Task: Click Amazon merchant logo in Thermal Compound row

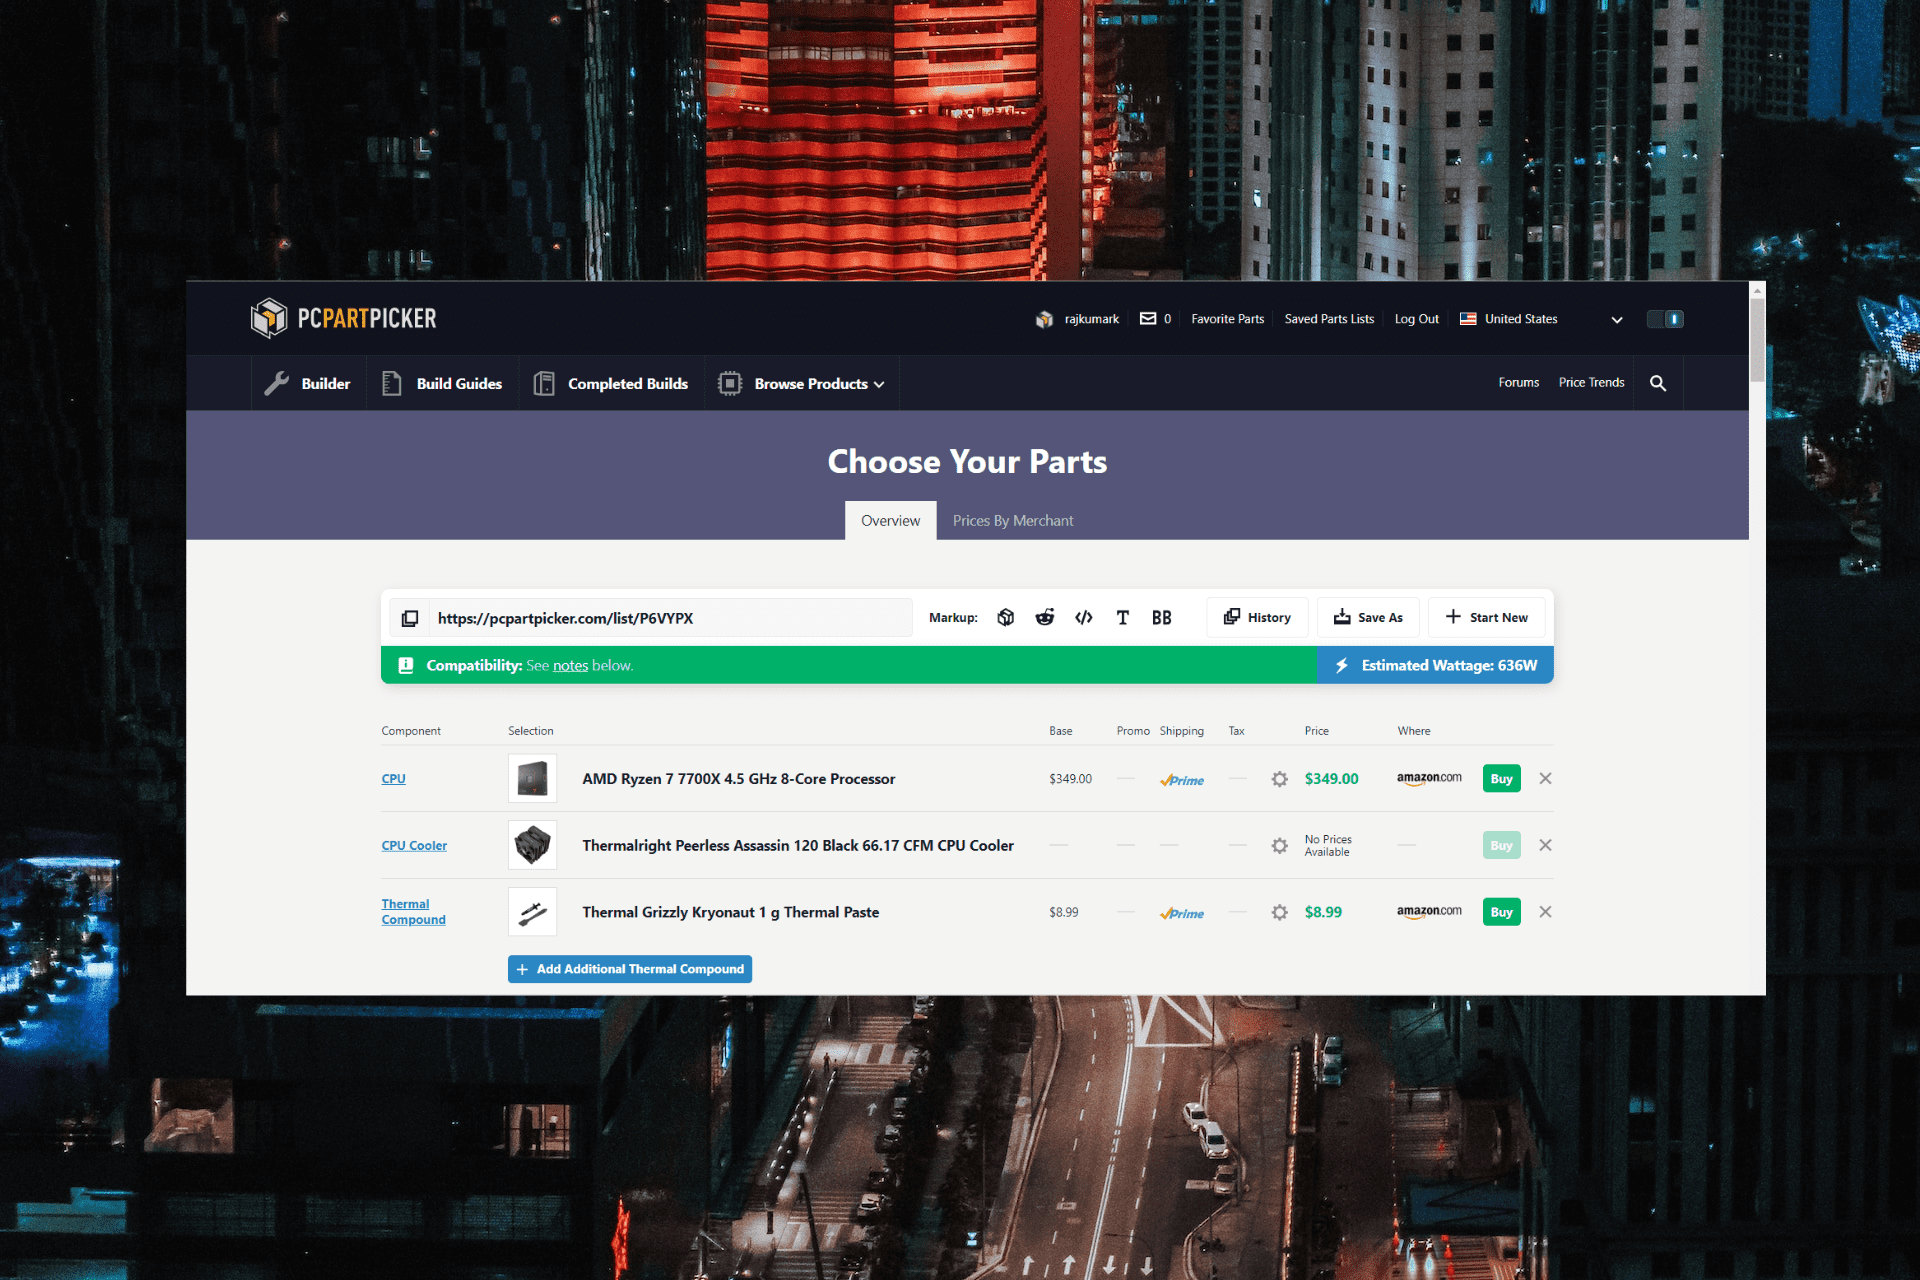Action: 1429,911
